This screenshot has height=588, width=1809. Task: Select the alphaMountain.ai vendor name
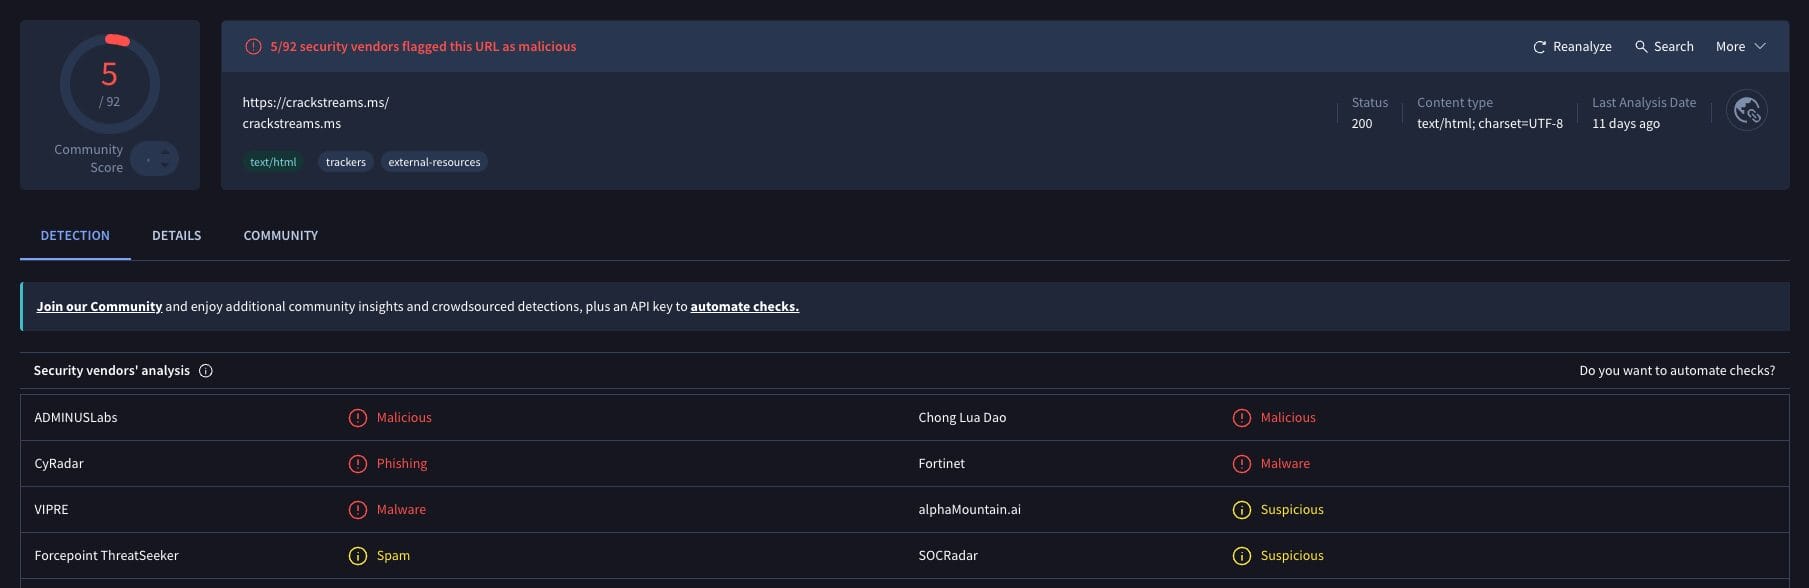pos(970,510)
